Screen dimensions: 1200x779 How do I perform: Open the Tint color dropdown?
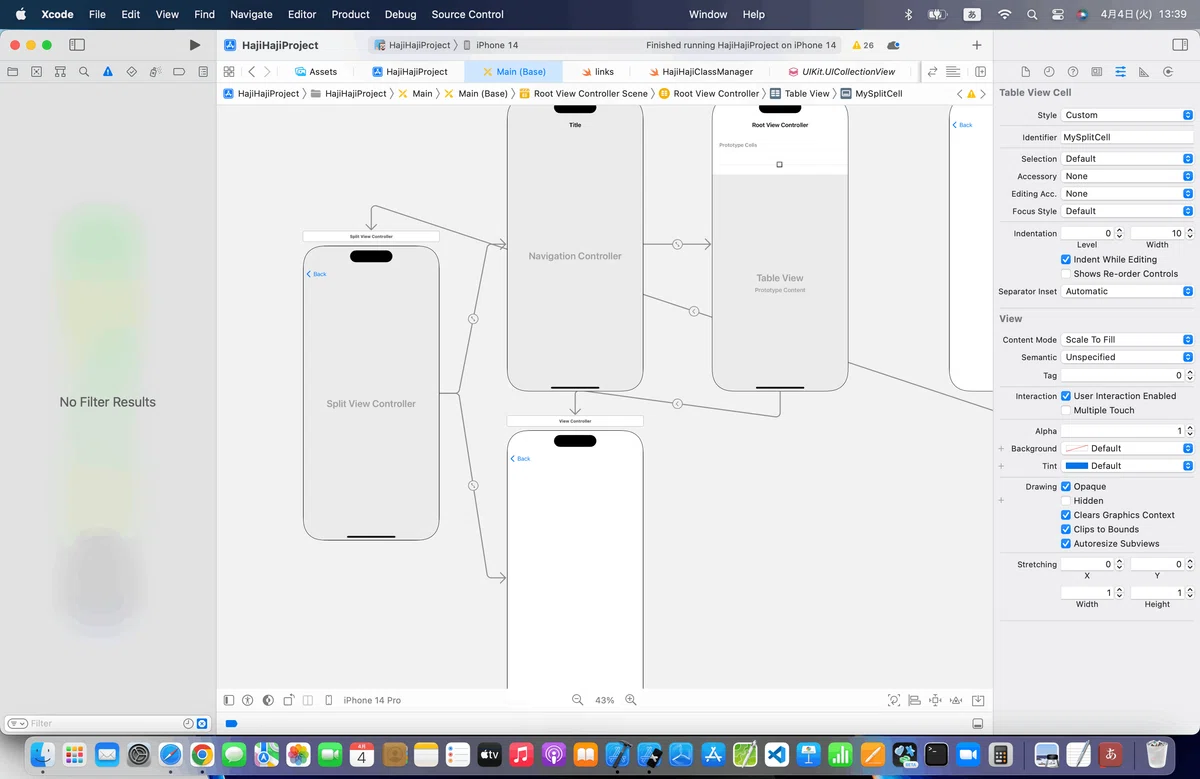pyautogui.click(x=1127, y=466)
